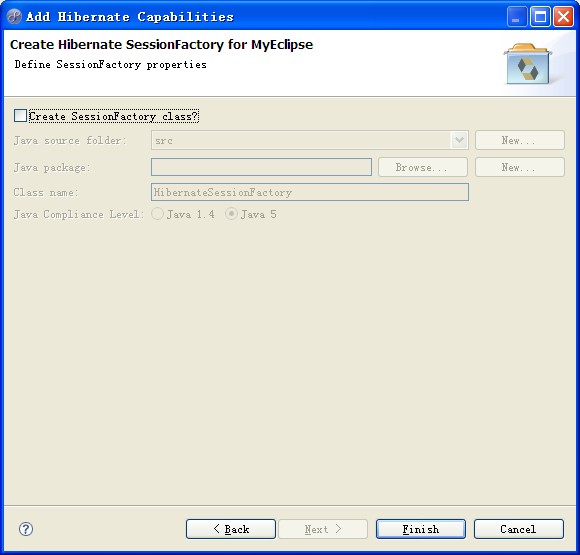
Task: Click the Class name HibernateSessionFactory field
Action: (310, 192)
